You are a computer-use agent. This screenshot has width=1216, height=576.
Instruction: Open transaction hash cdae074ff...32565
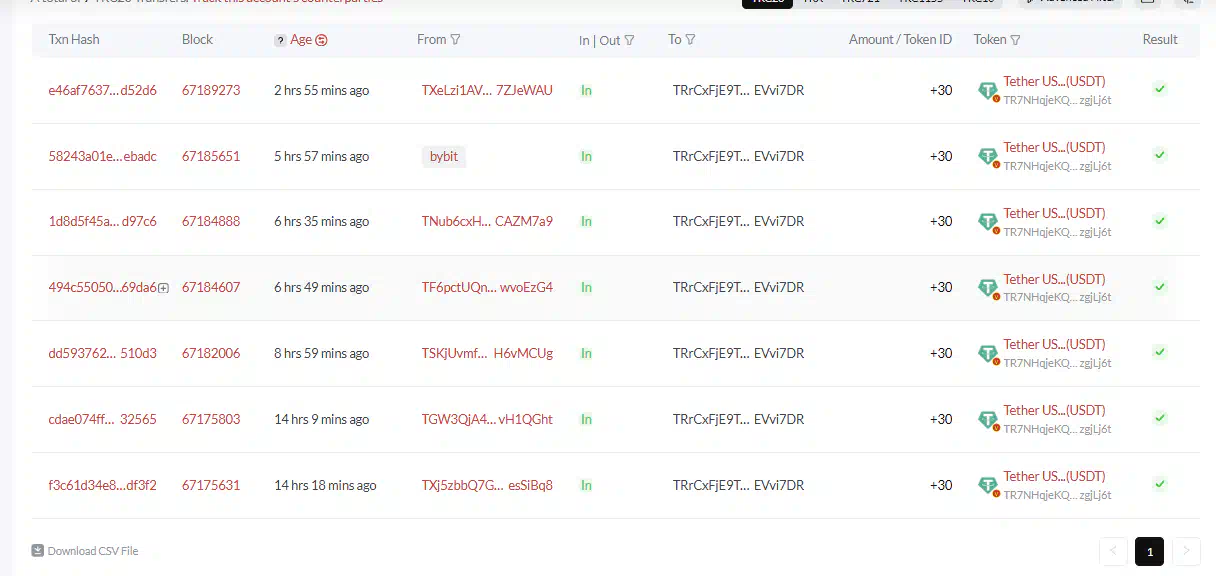pos(102,420)
